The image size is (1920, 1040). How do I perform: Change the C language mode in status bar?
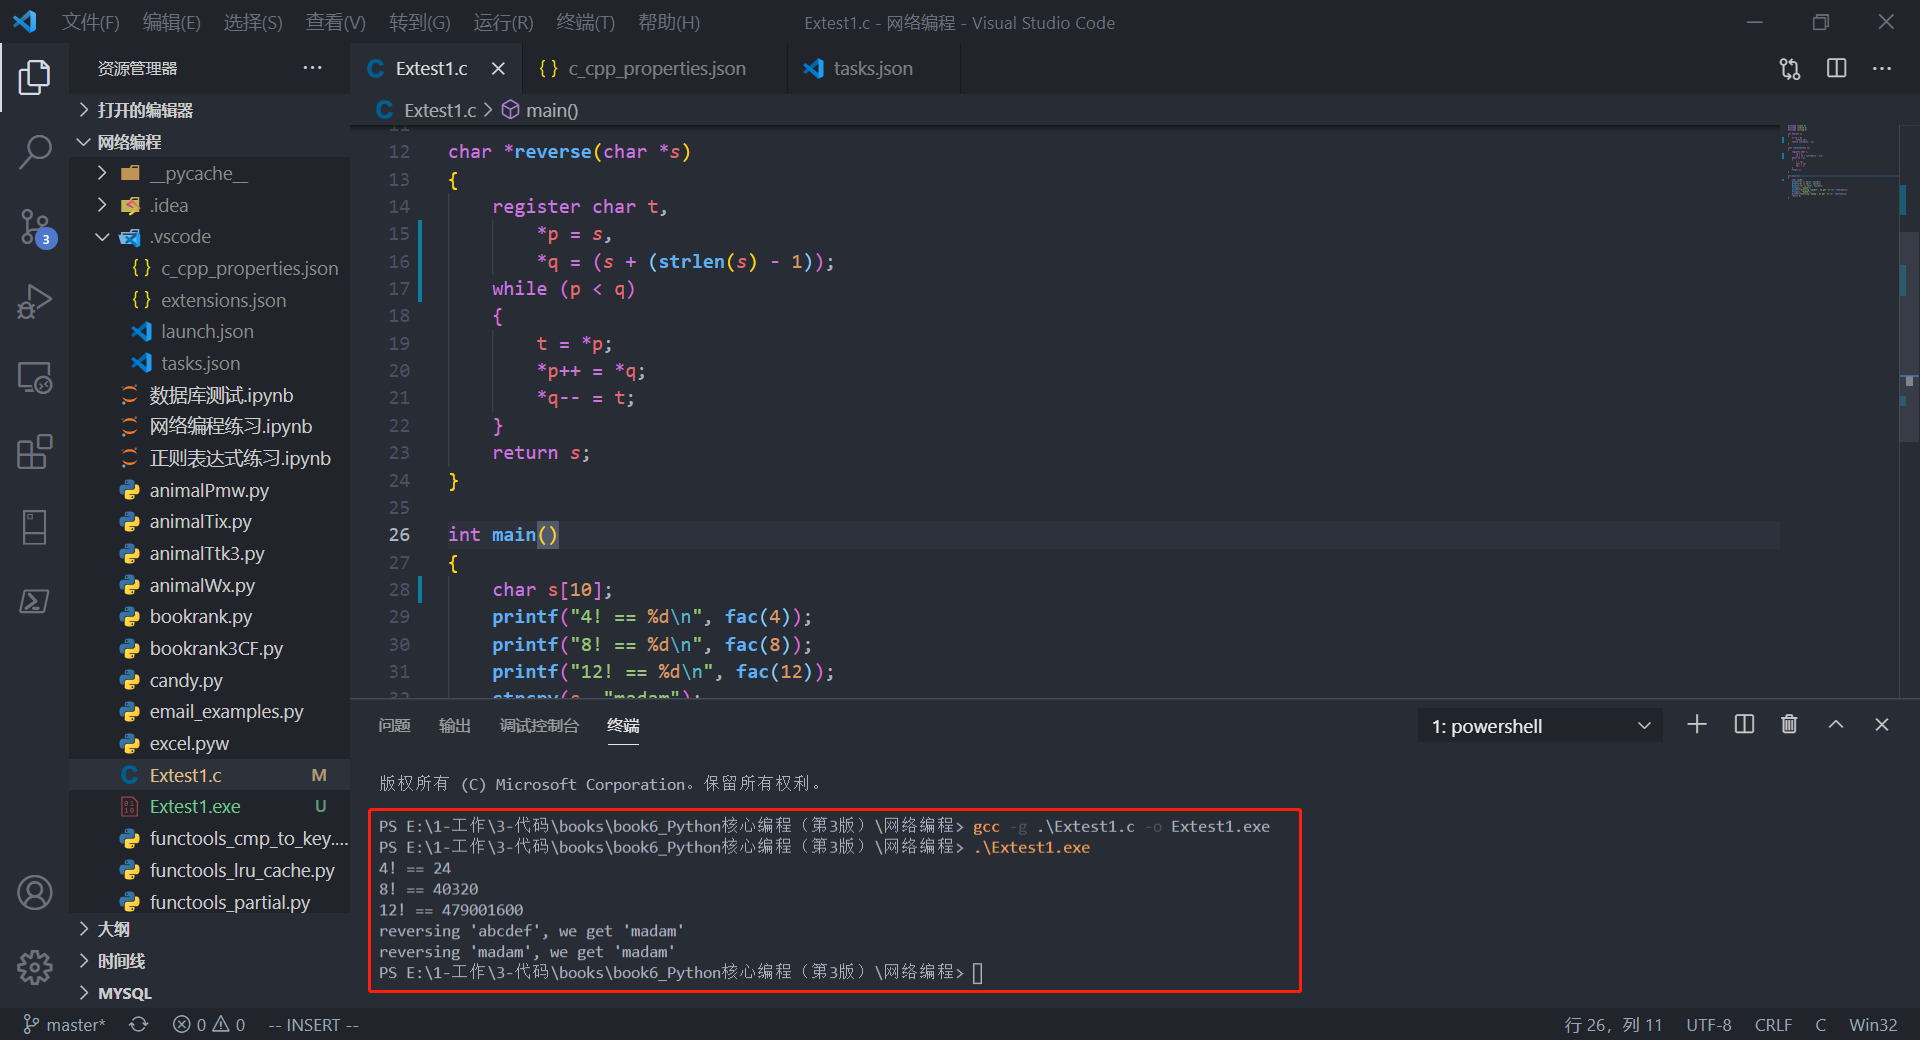tap(1820, 1025)
